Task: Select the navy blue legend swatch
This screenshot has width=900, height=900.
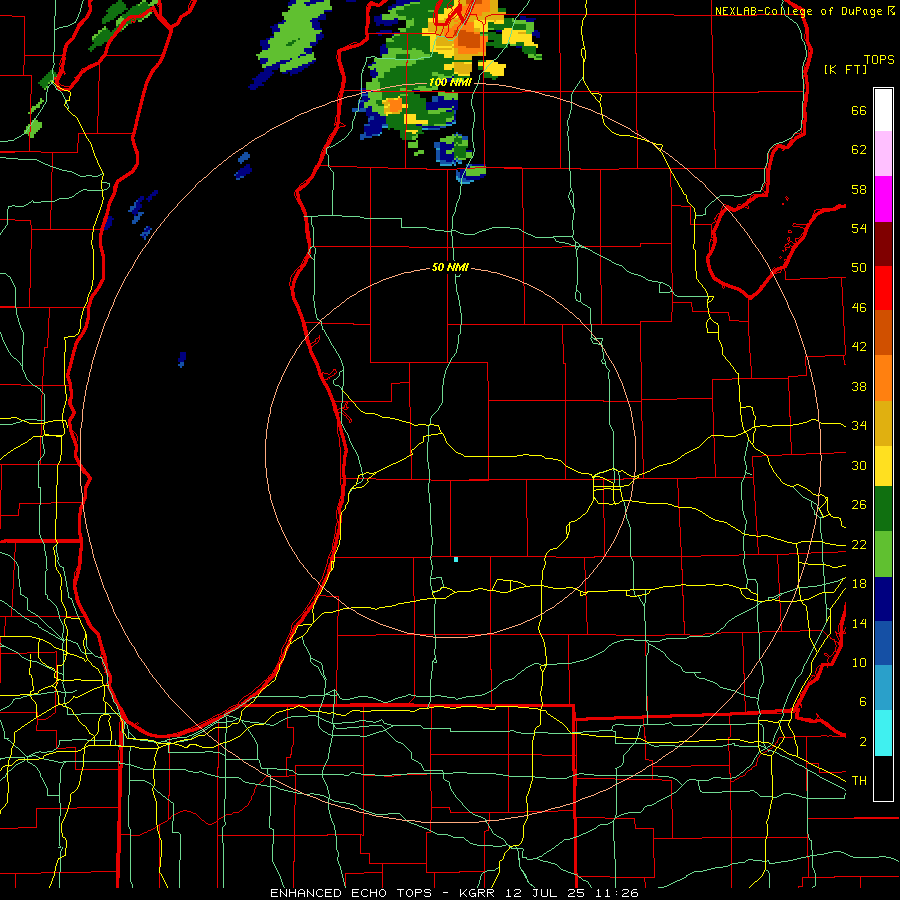Action: (883, 599)
